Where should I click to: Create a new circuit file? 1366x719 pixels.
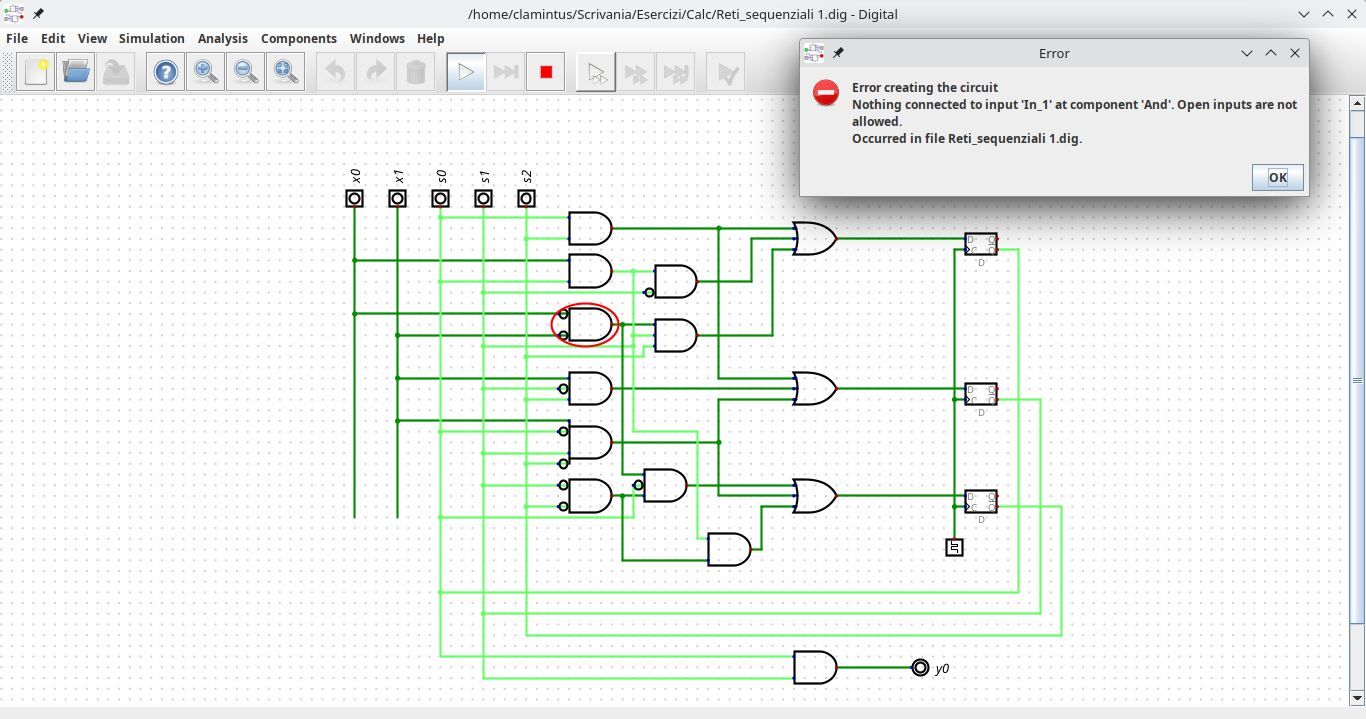click(35, 71)
